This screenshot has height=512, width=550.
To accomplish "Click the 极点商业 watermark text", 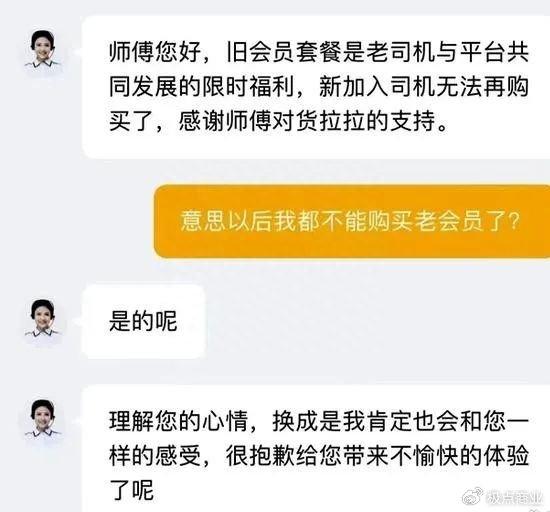I will [514, 497].
